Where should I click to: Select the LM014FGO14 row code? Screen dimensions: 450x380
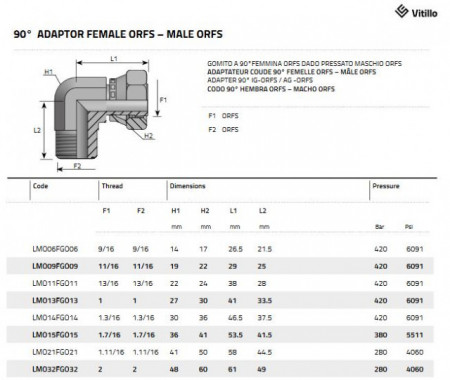55,318
